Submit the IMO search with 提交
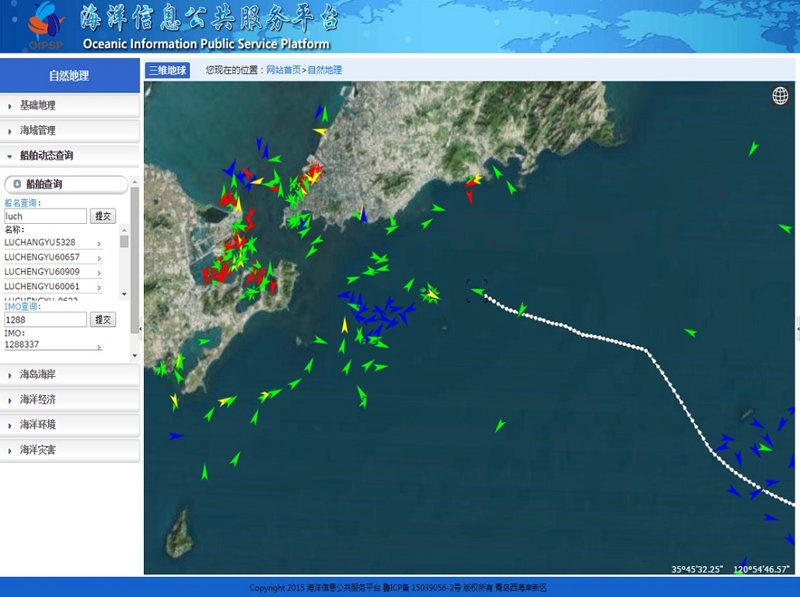The height and width of the screenshot is (597, 800). [x=103, y=319]
